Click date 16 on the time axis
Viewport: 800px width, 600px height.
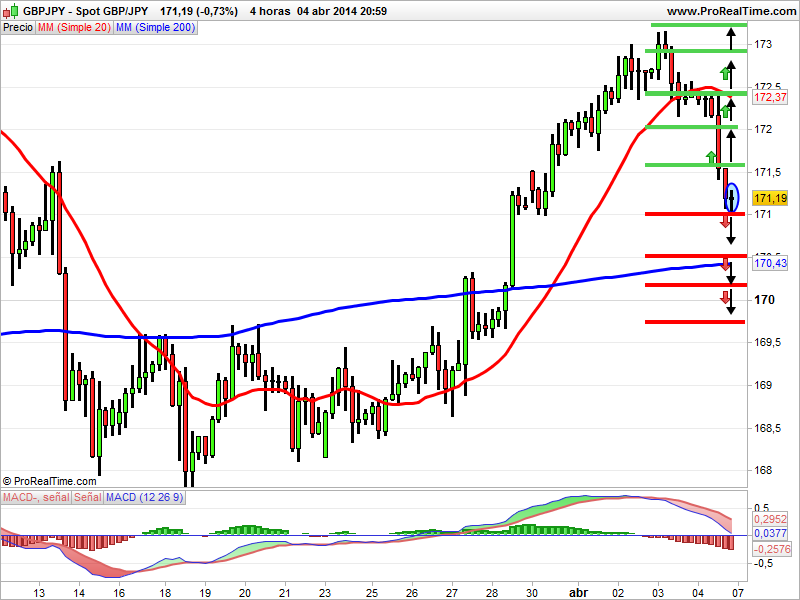119,593
